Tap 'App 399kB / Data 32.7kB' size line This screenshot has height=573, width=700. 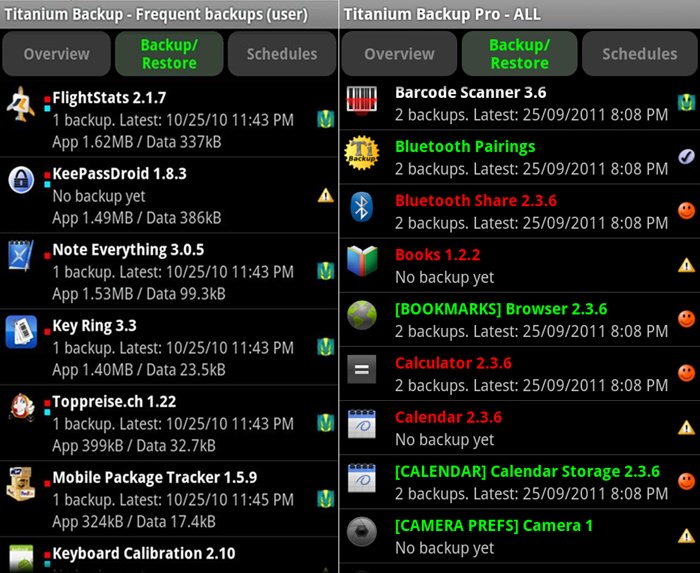[x=134, y=446]
